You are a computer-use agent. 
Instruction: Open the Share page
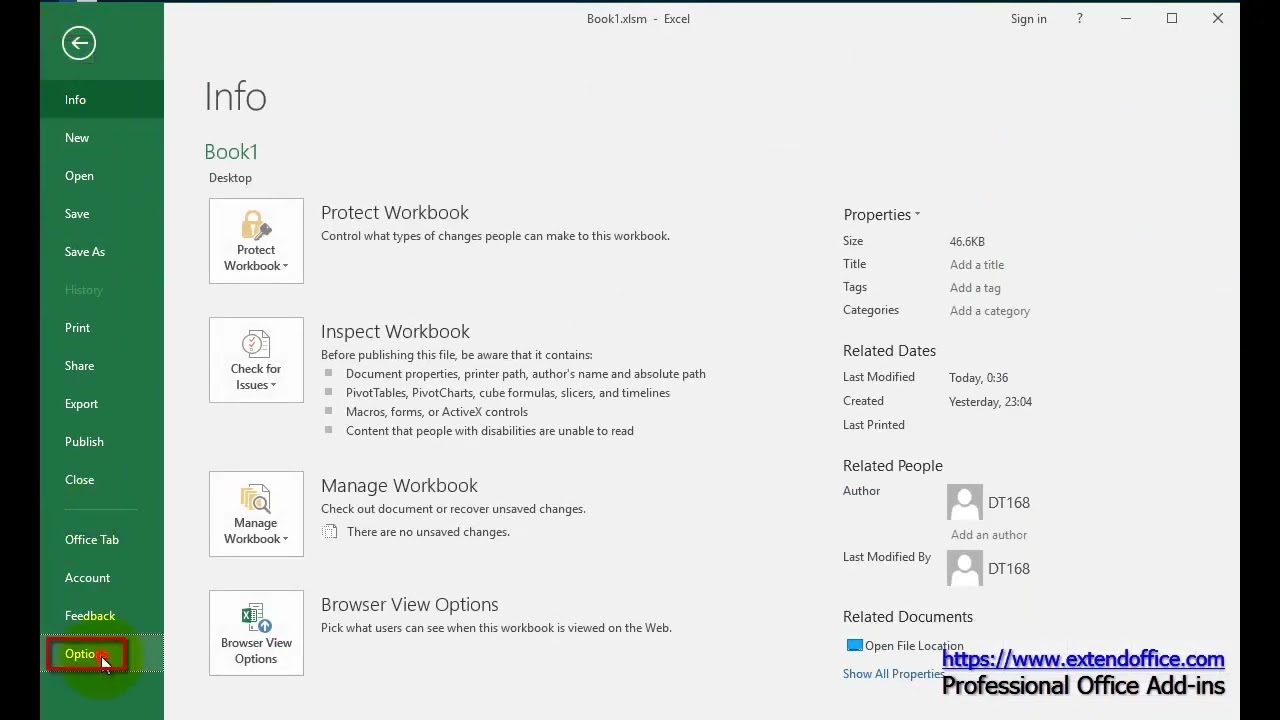(102, 366)
